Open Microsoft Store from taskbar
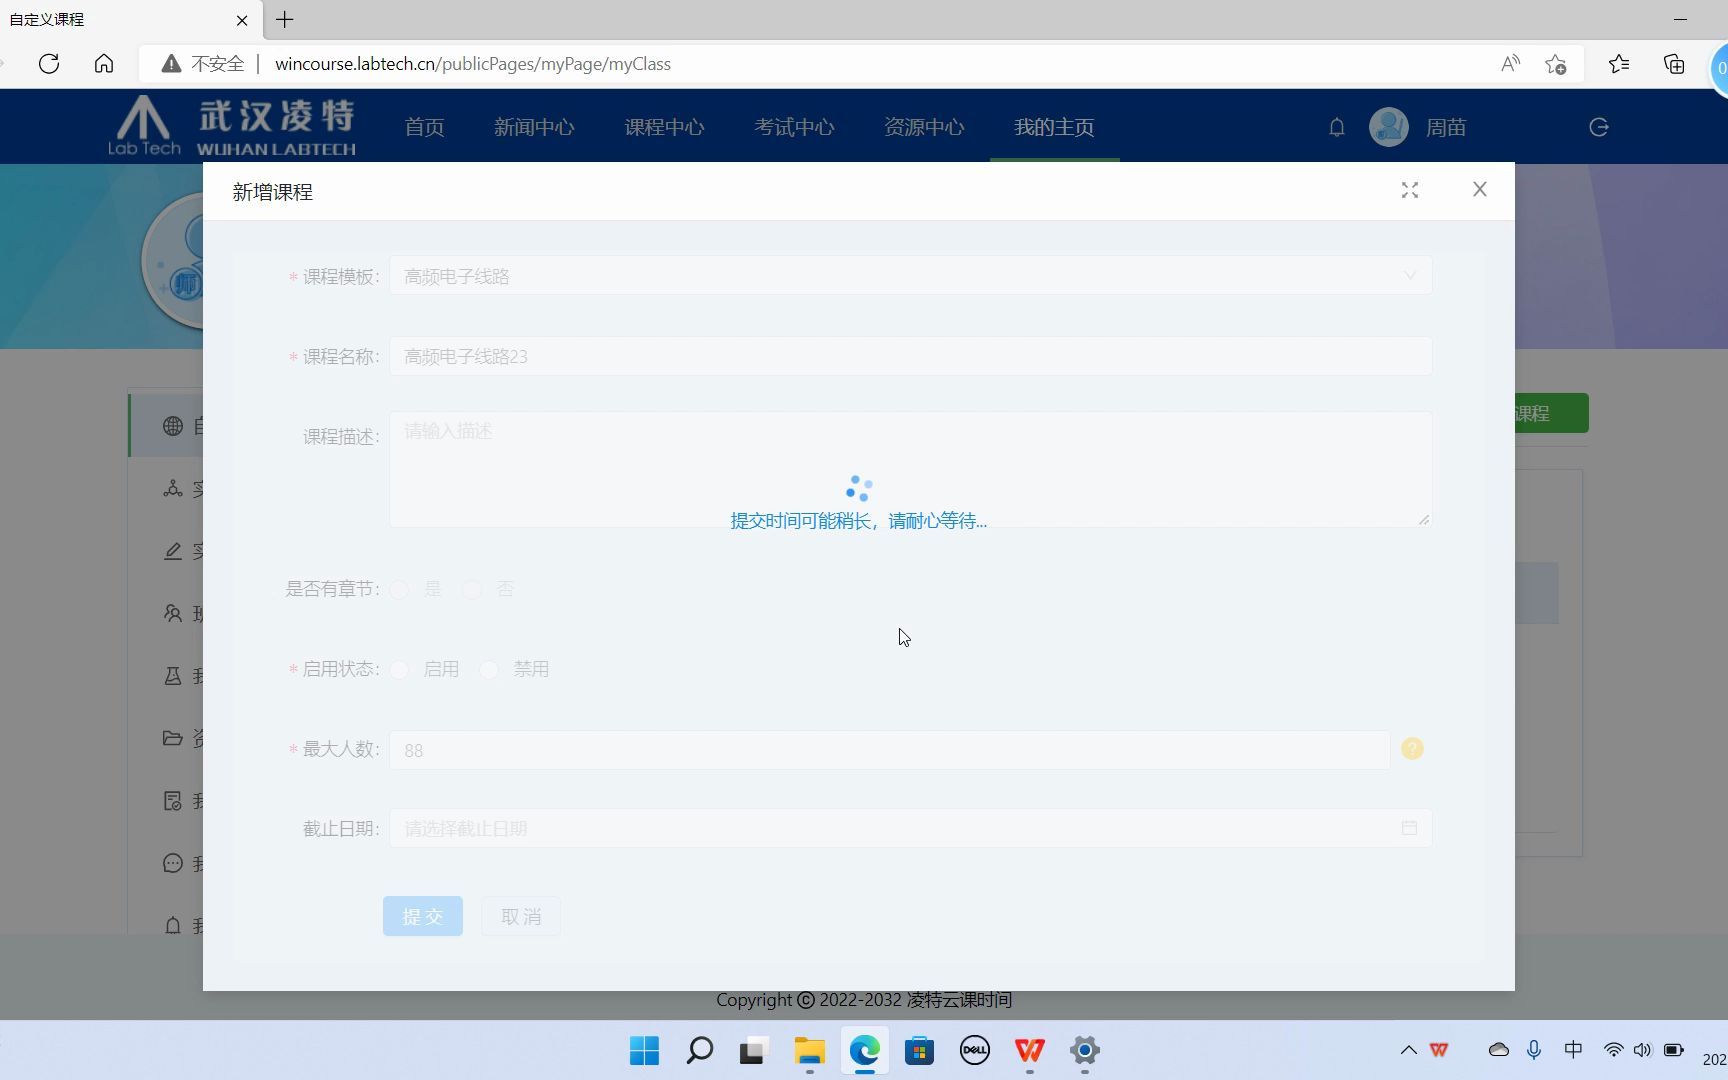1728x1080 pixels. pyautogui.click(x=919, y=1050)
